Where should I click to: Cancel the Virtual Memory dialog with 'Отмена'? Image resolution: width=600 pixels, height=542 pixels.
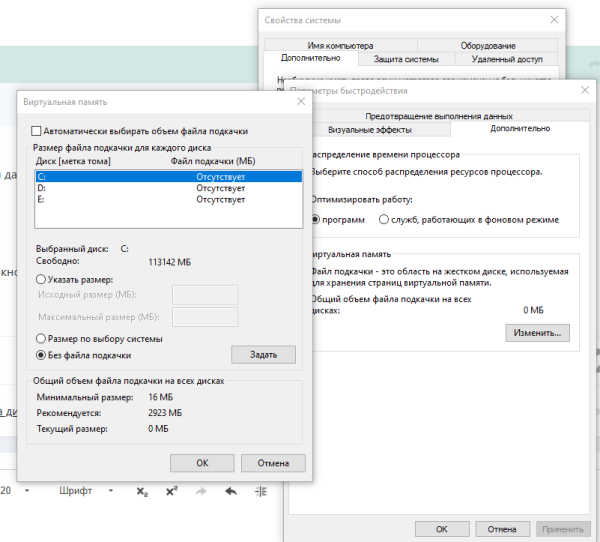[x=273, y=463]
